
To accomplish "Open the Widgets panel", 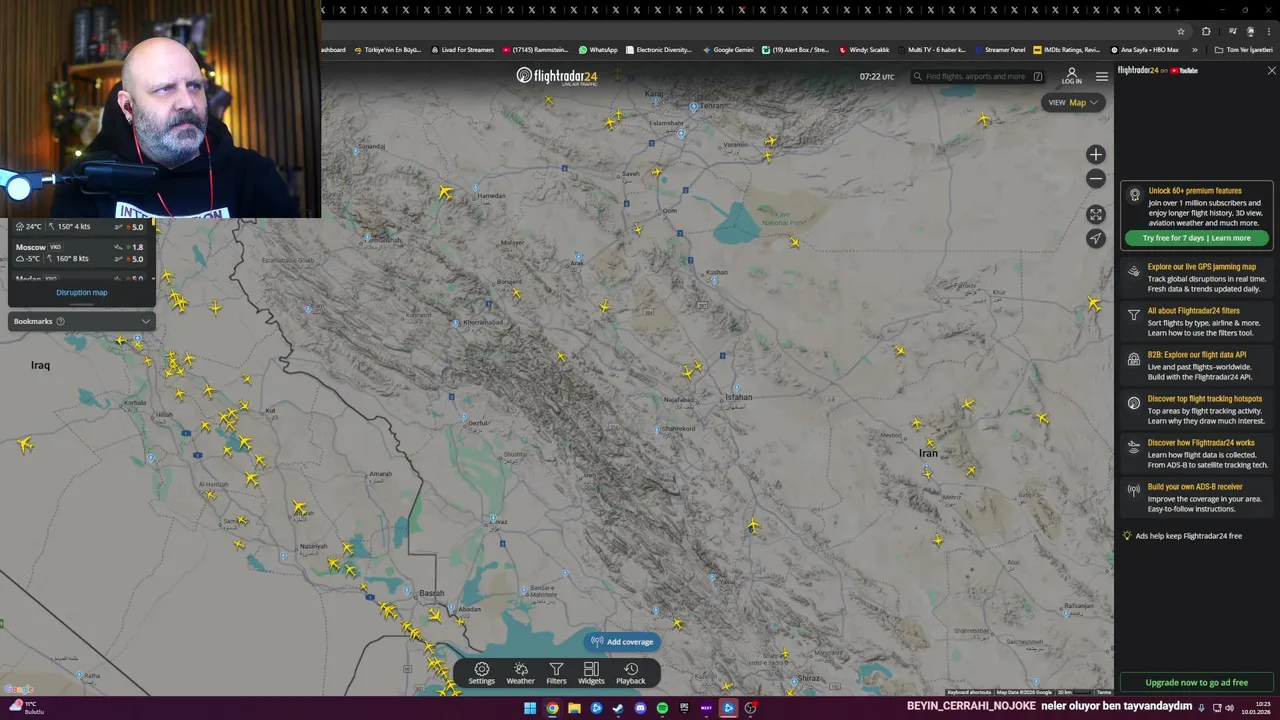I will tap(591, 673).
